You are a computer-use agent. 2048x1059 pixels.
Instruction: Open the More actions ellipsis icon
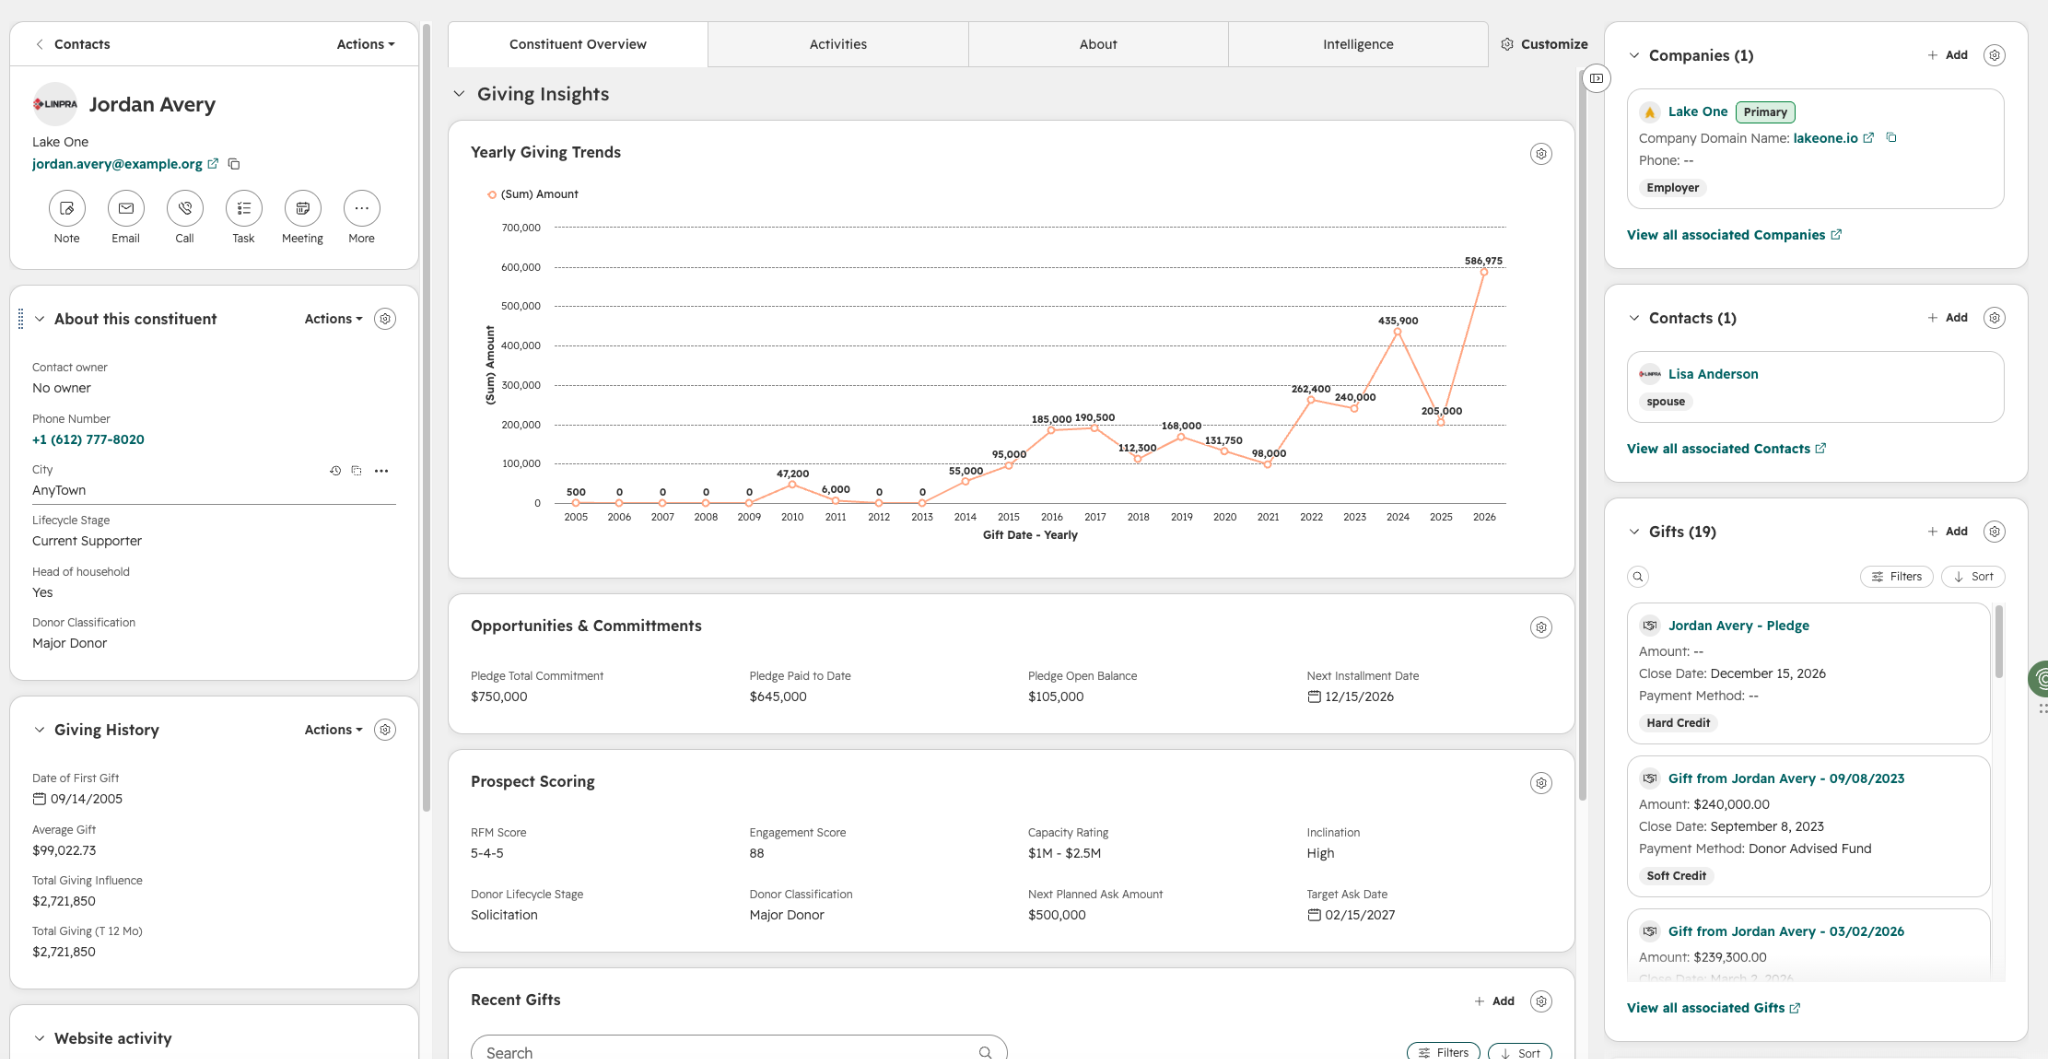pyautogui.click(x=362, y=208)
